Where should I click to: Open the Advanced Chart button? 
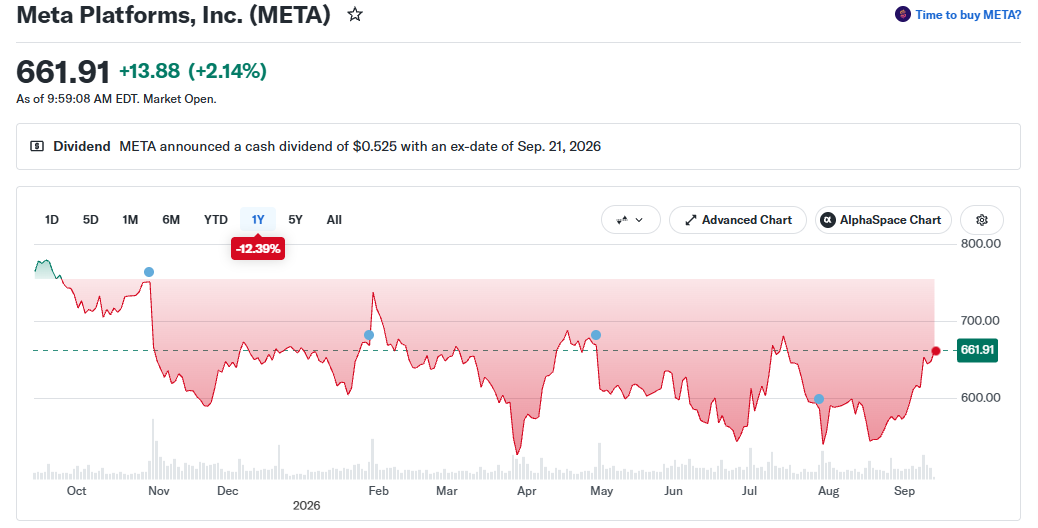point(738,220)
